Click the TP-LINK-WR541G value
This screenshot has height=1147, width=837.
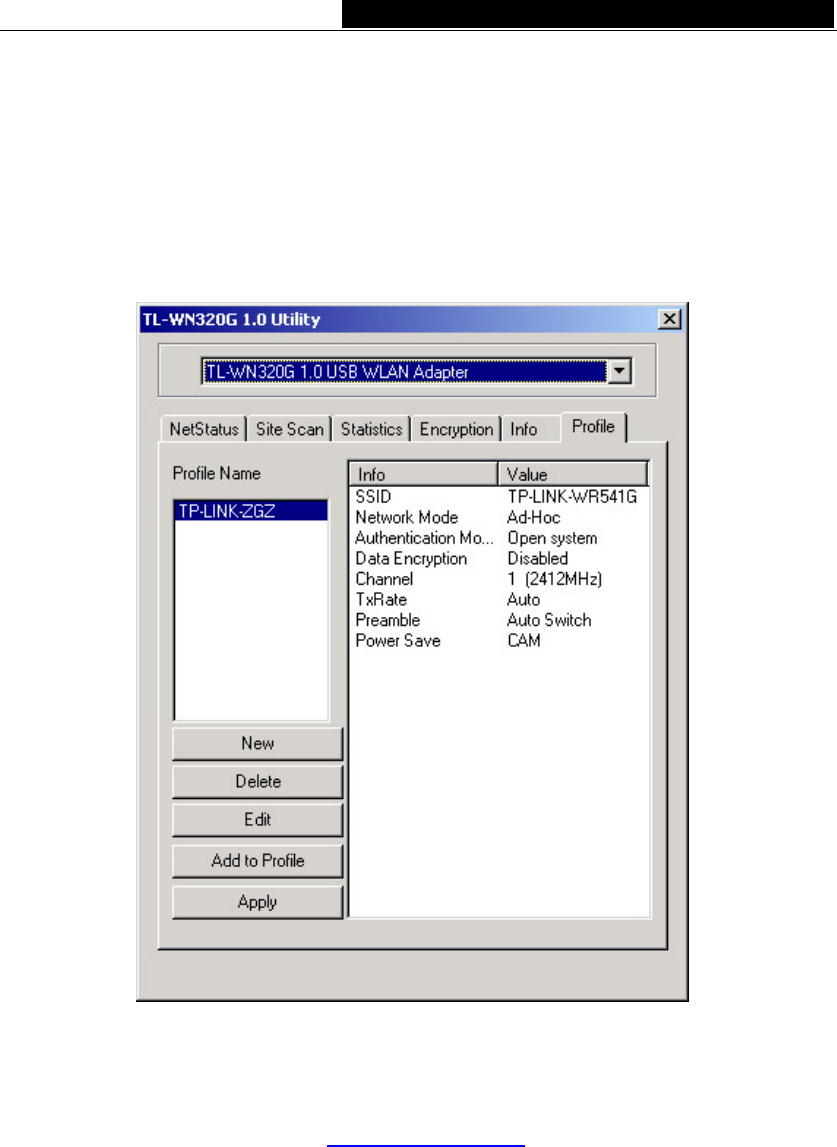pyautogui.click(x=572, y=497)
